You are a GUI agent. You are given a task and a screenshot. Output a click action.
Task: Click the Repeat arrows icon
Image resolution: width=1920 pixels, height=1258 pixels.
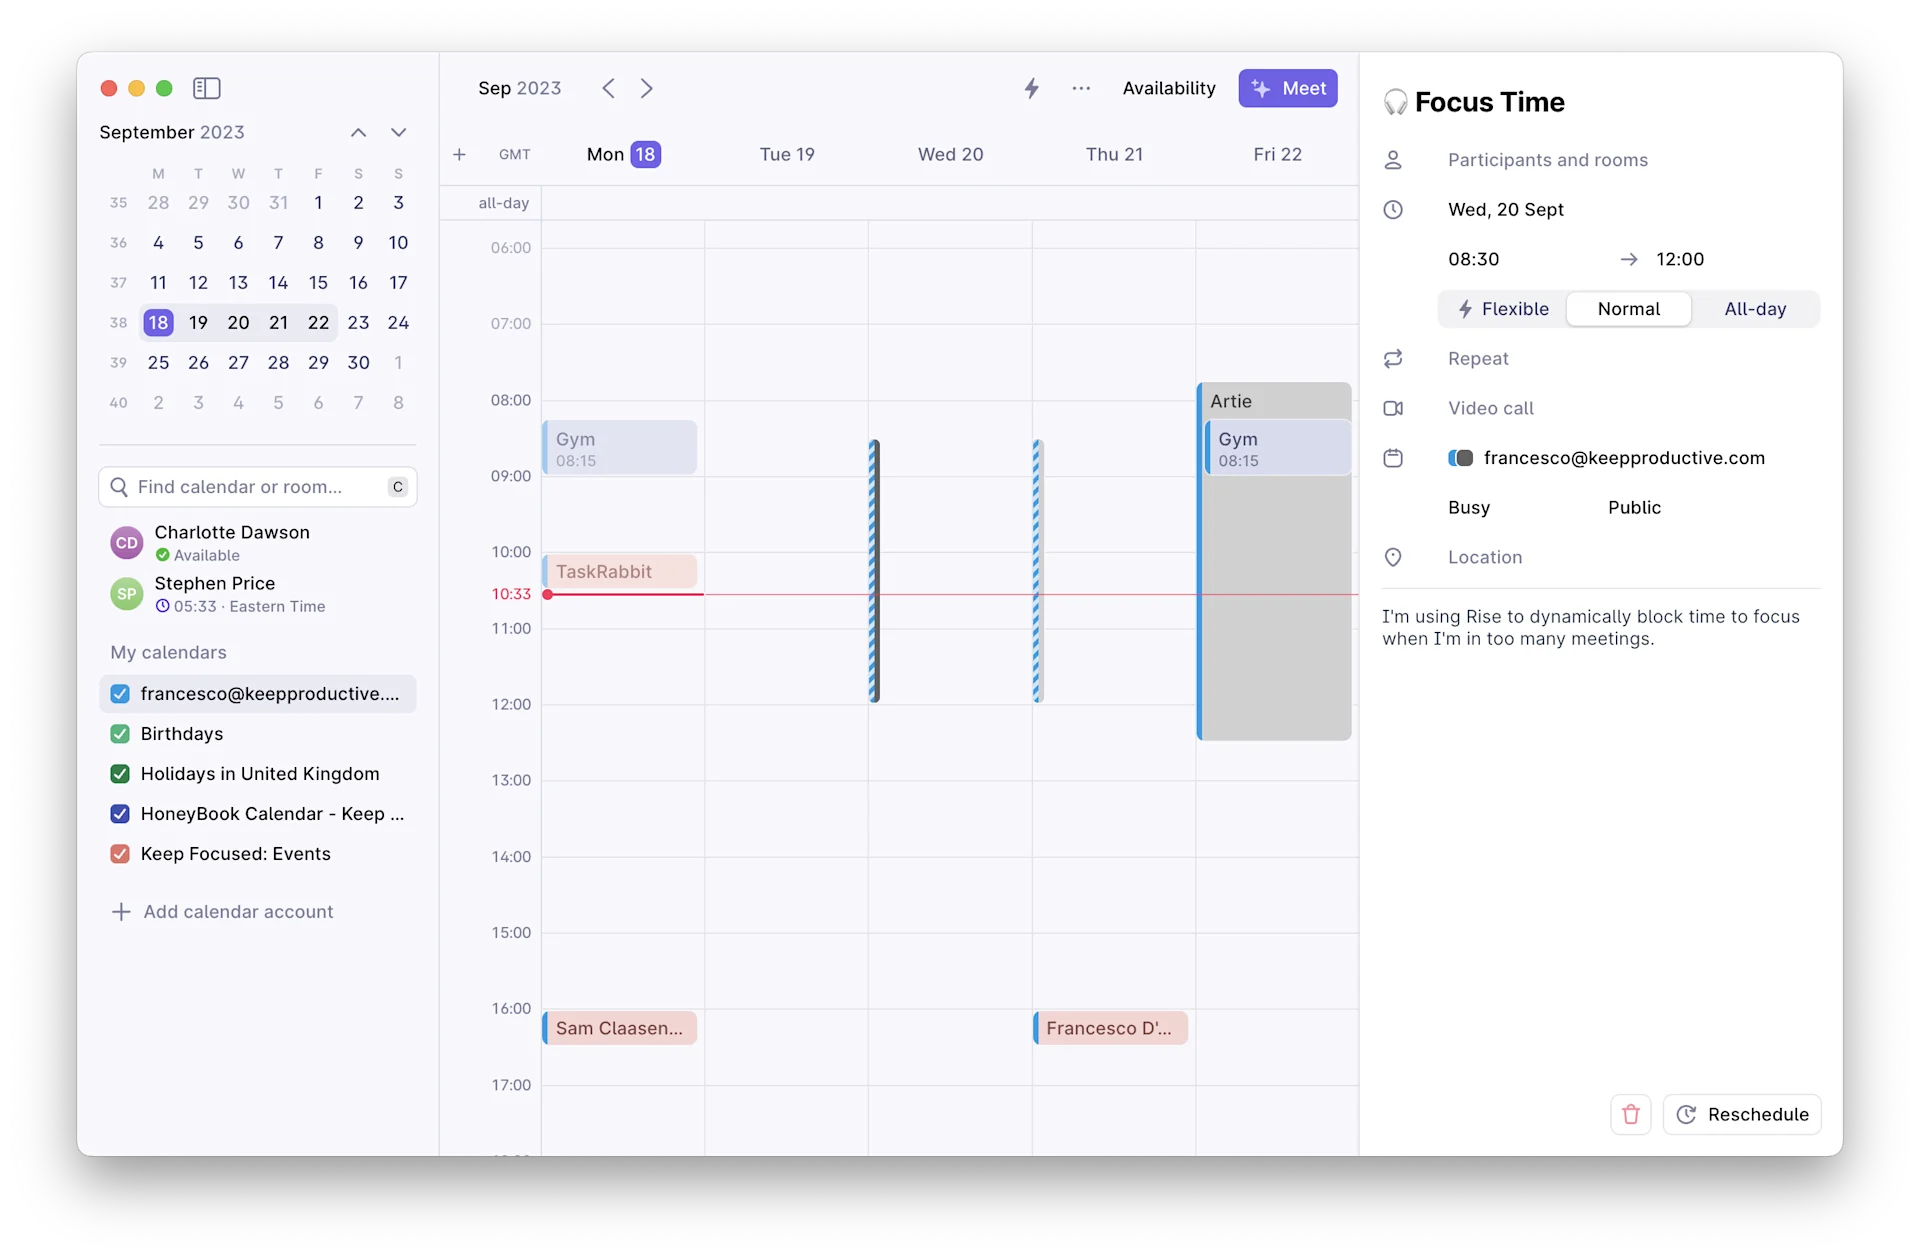1393,358
